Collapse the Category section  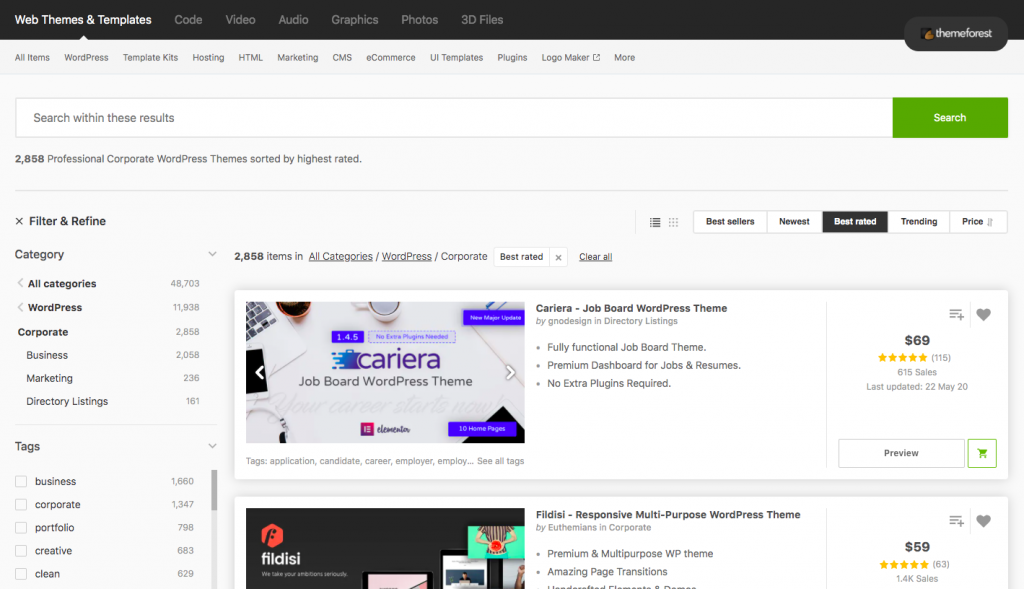212,254
